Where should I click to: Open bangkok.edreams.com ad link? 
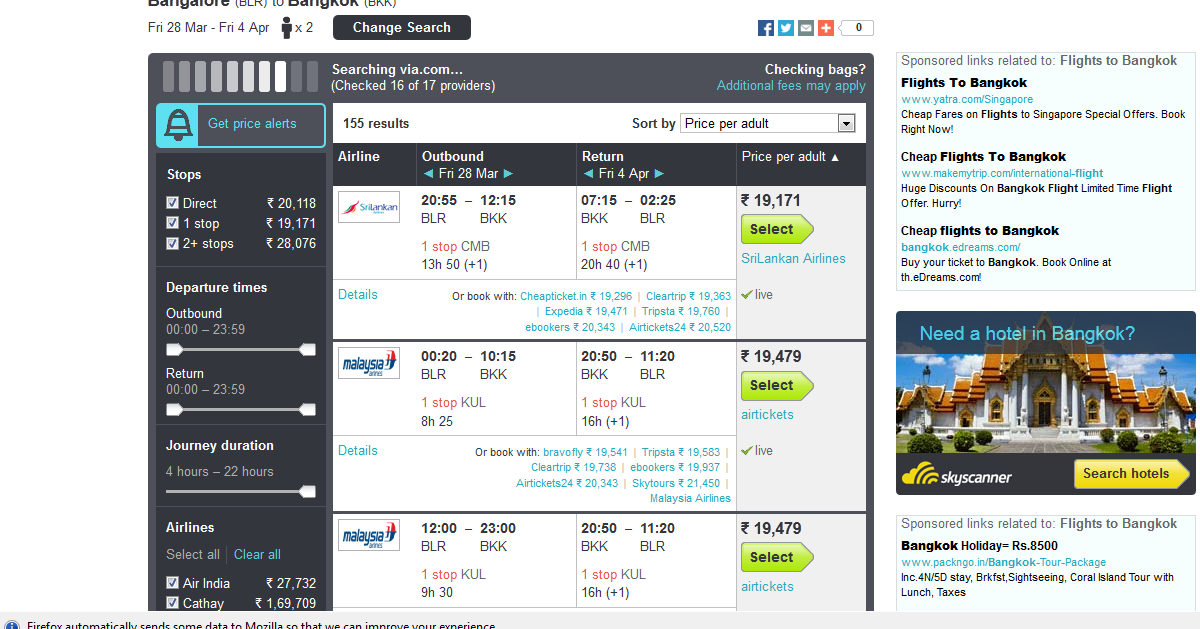click(960, 248)
